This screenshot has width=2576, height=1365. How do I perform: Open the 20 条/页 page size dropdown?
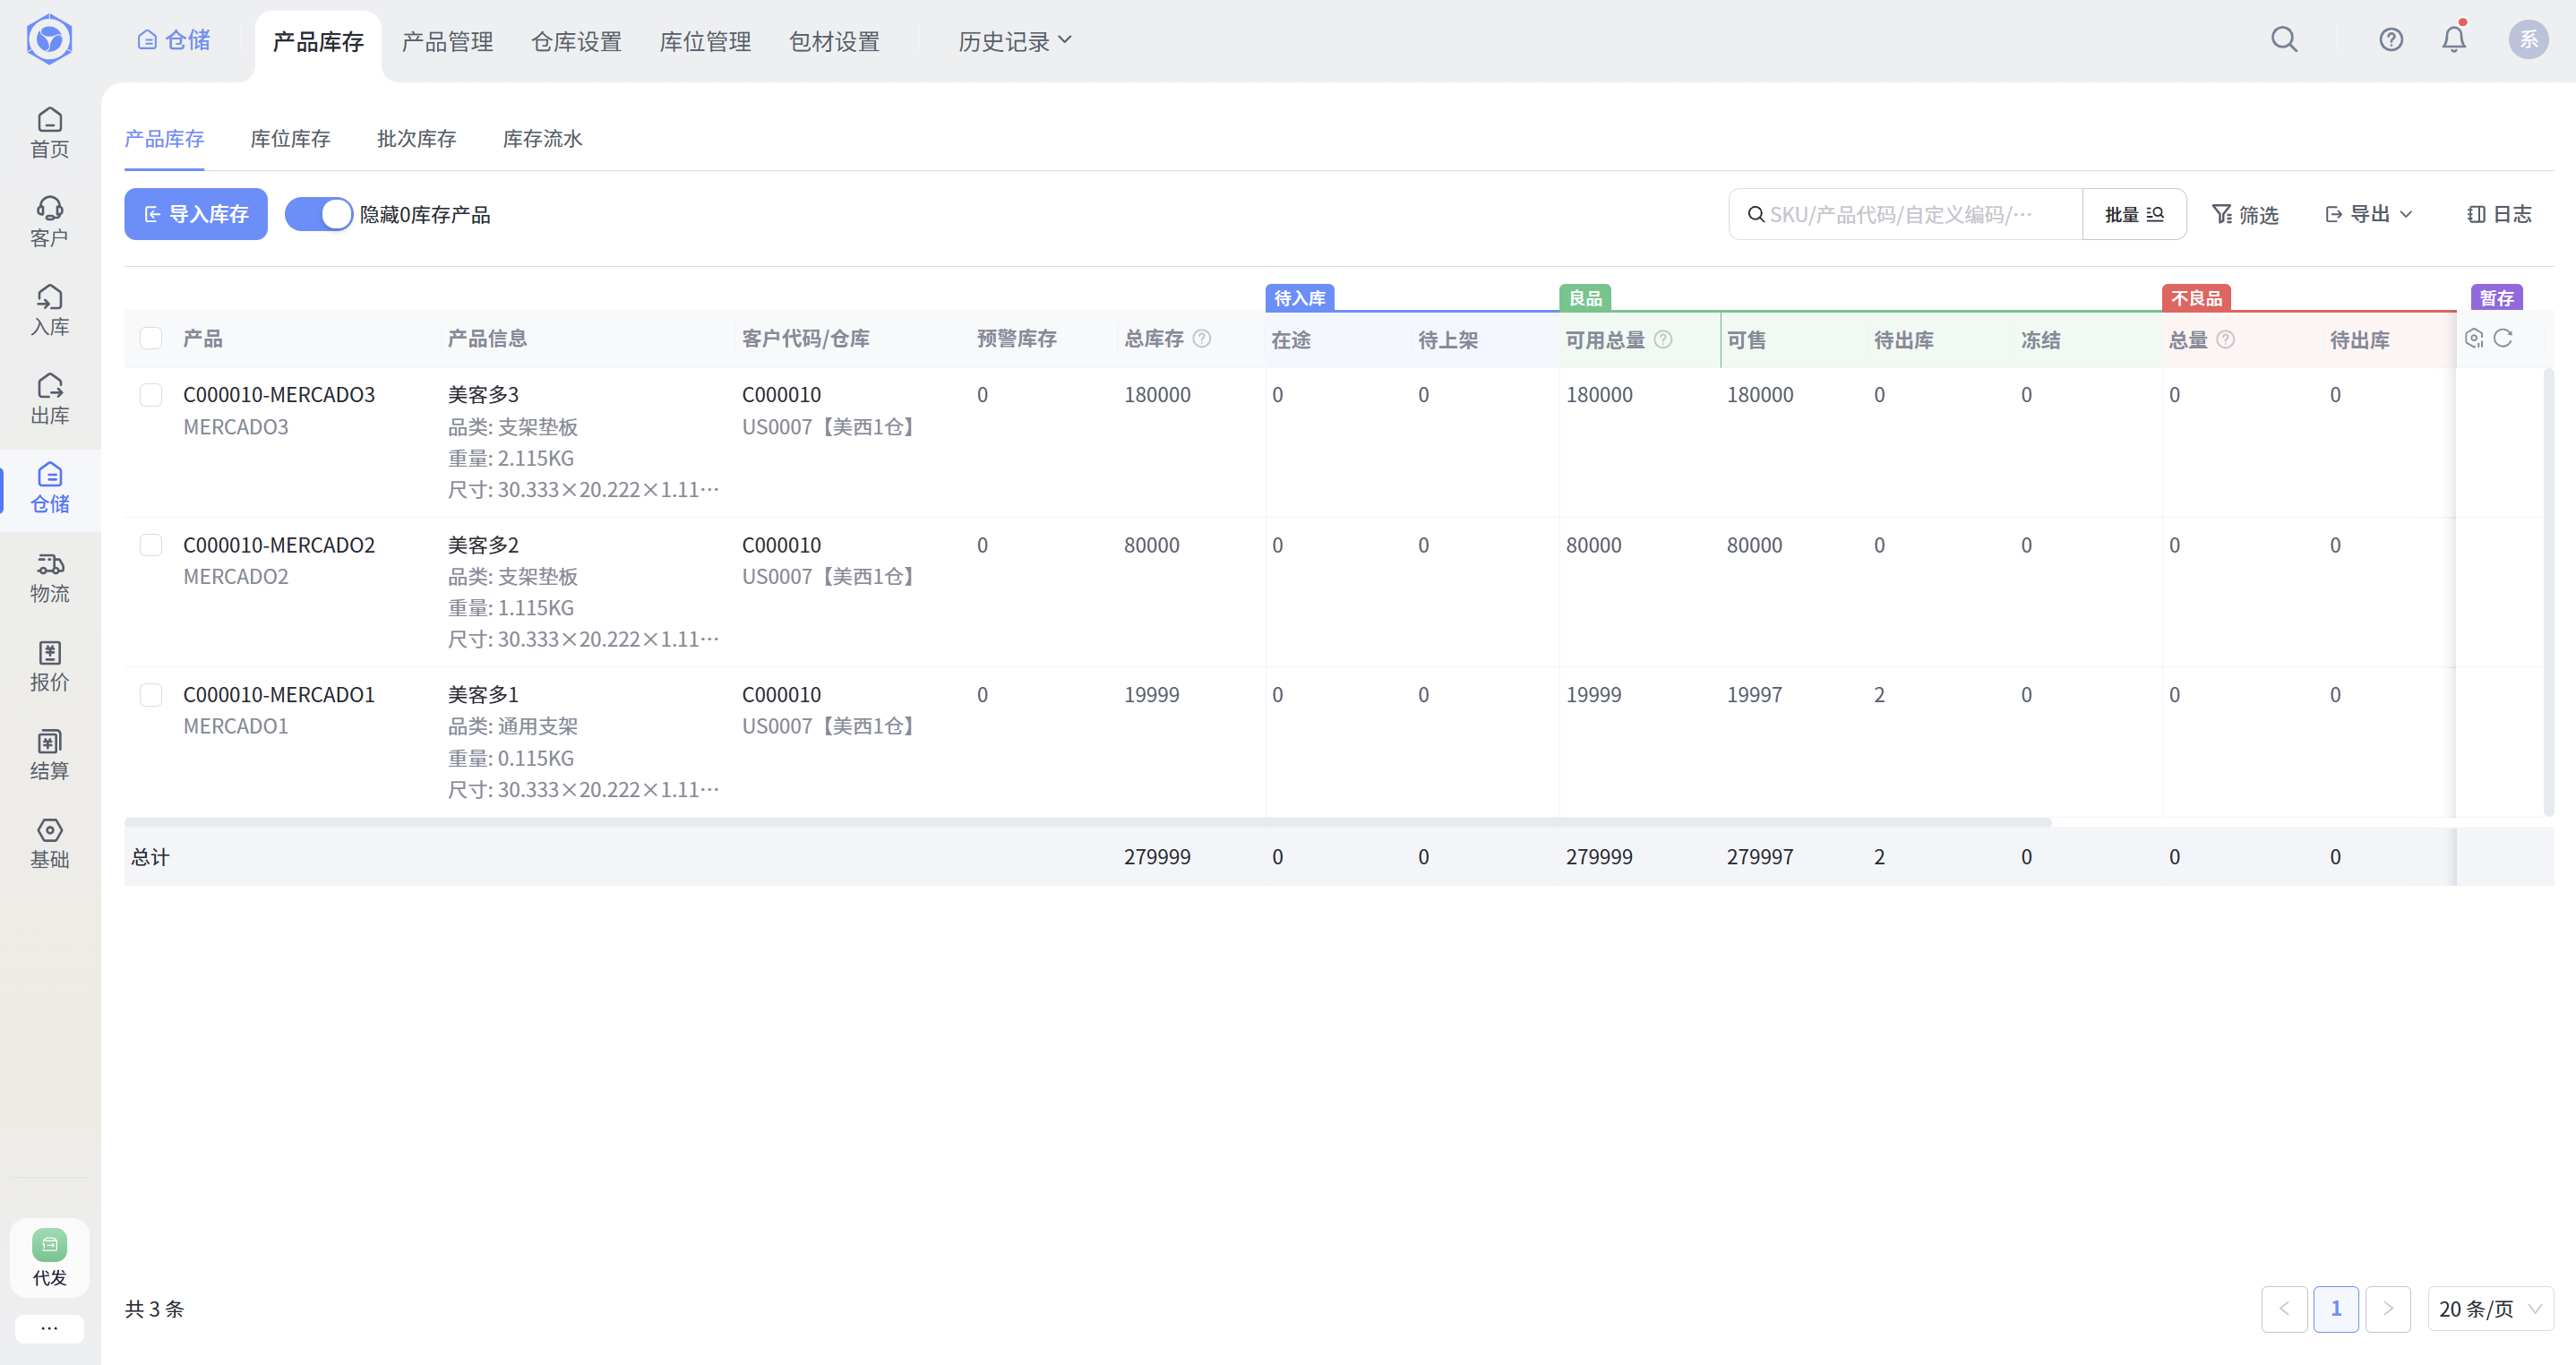tap(2490, 1308)
